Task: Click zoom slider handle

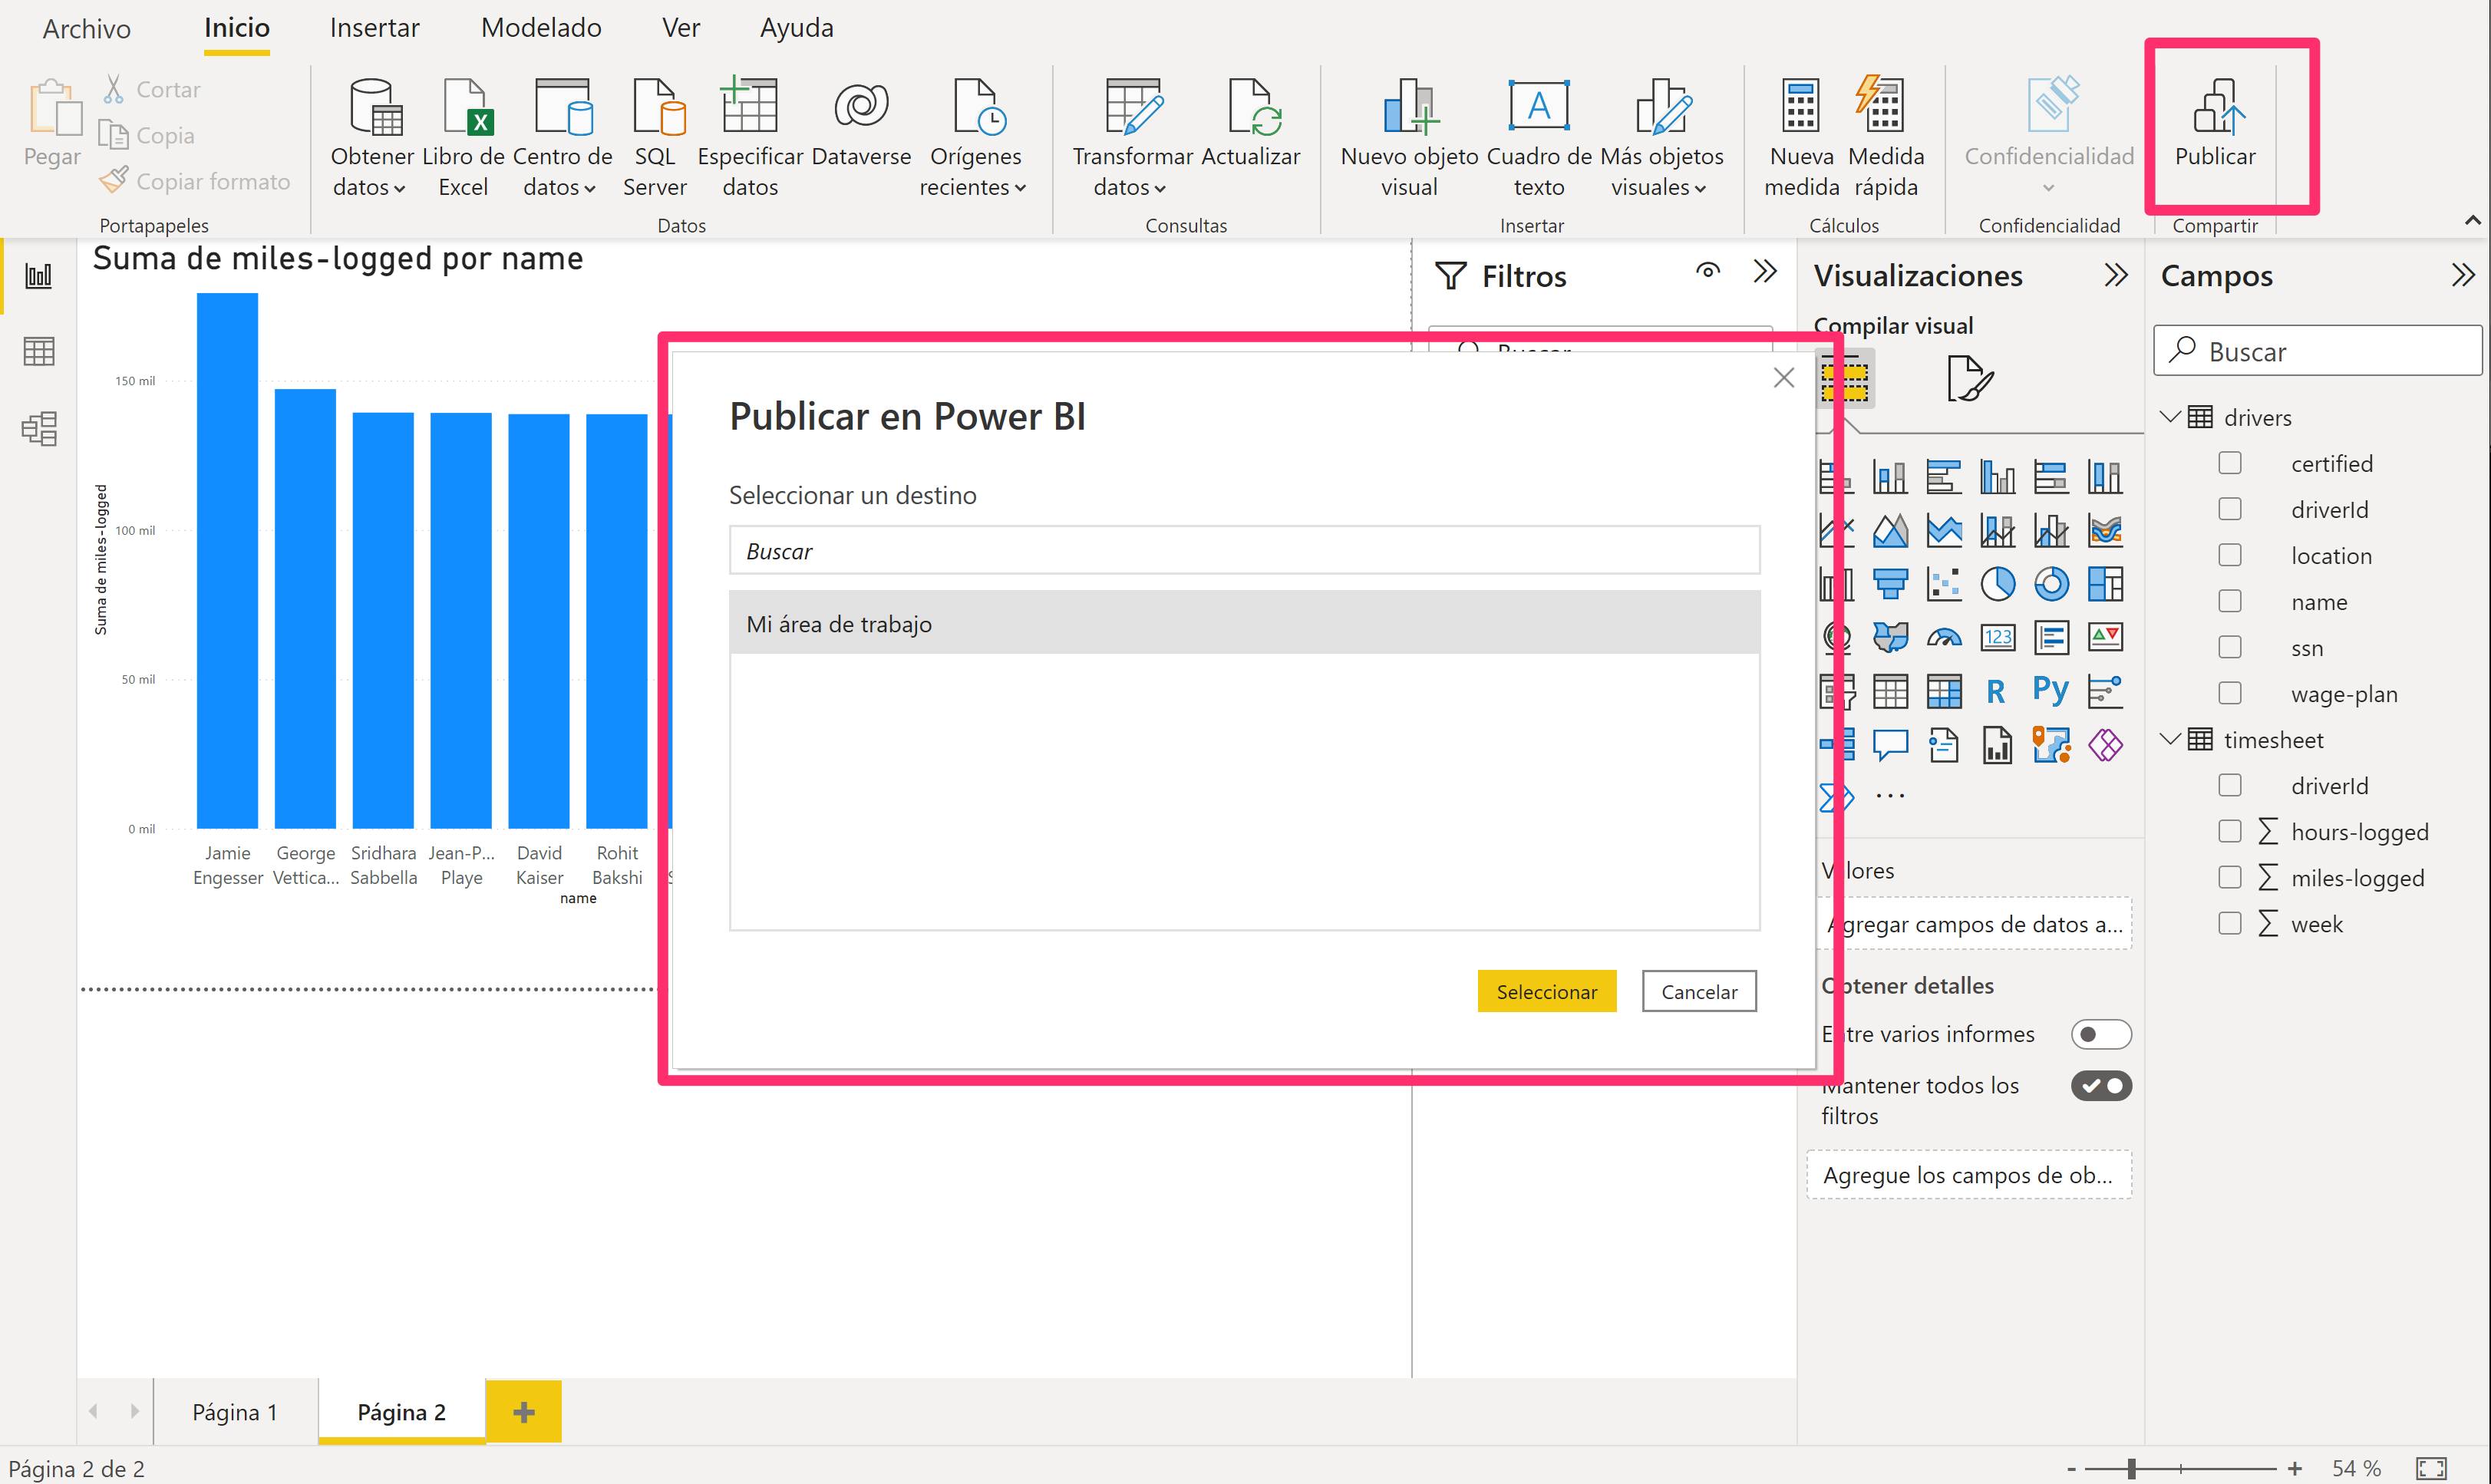Action: click(2131, 1468)
